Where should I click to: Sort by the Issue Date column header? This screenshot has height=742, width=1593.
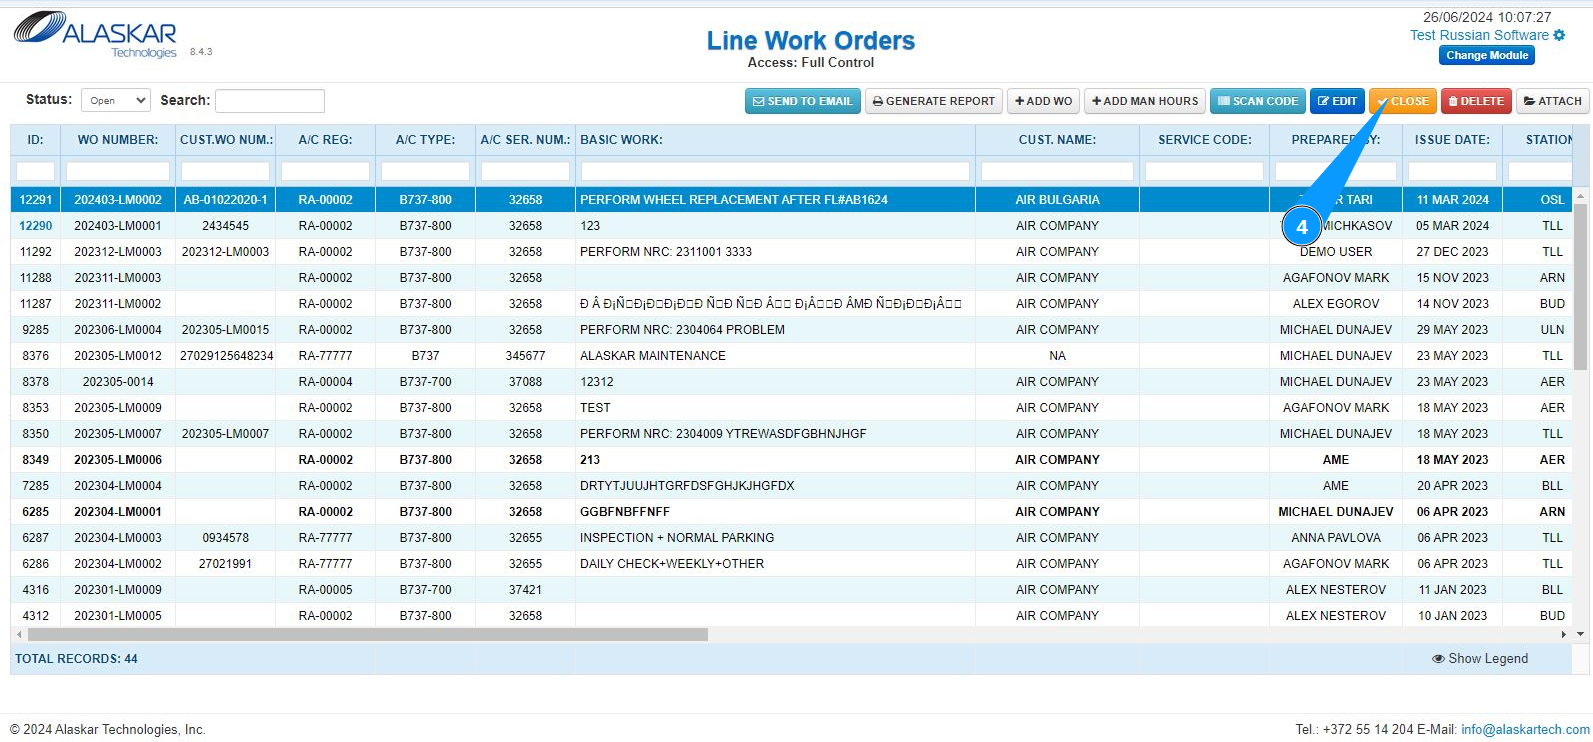point(1453,140)
